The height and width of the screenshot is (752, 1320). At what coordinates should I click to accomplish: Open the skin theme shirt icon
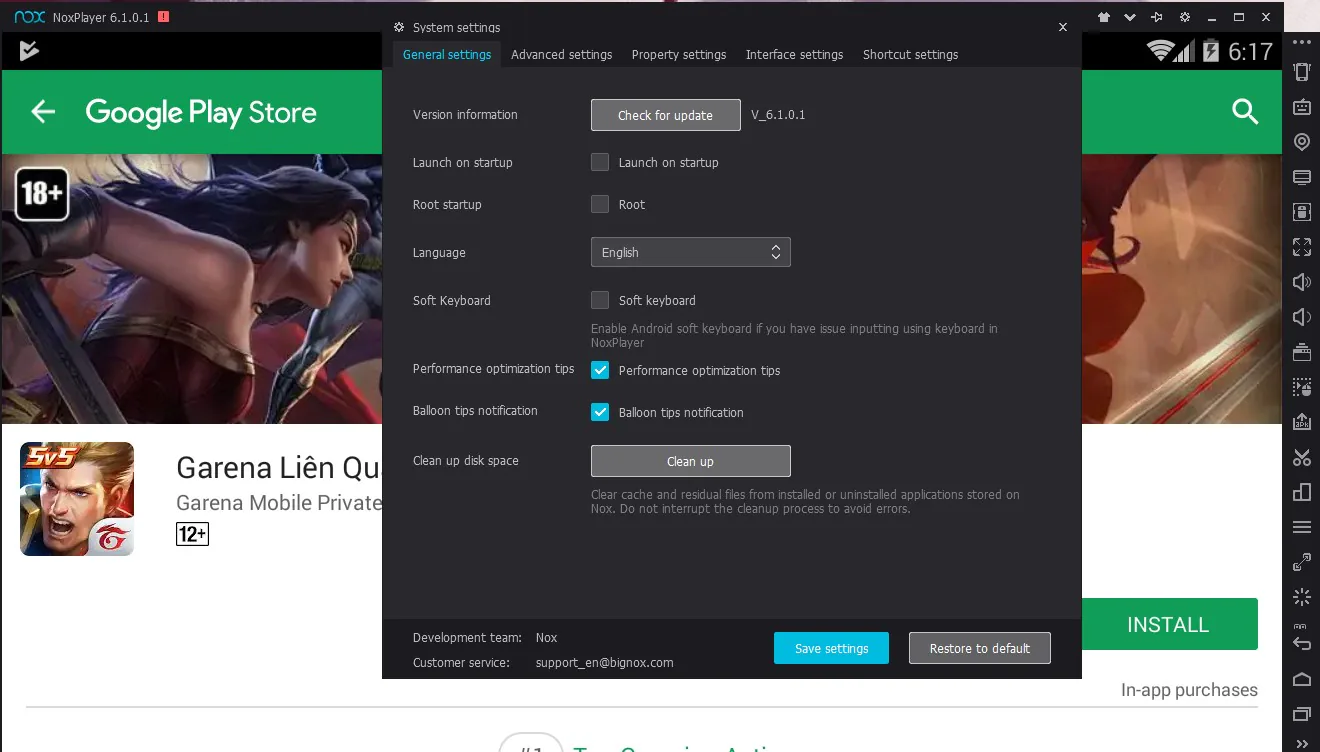(x=1104, y=17)
